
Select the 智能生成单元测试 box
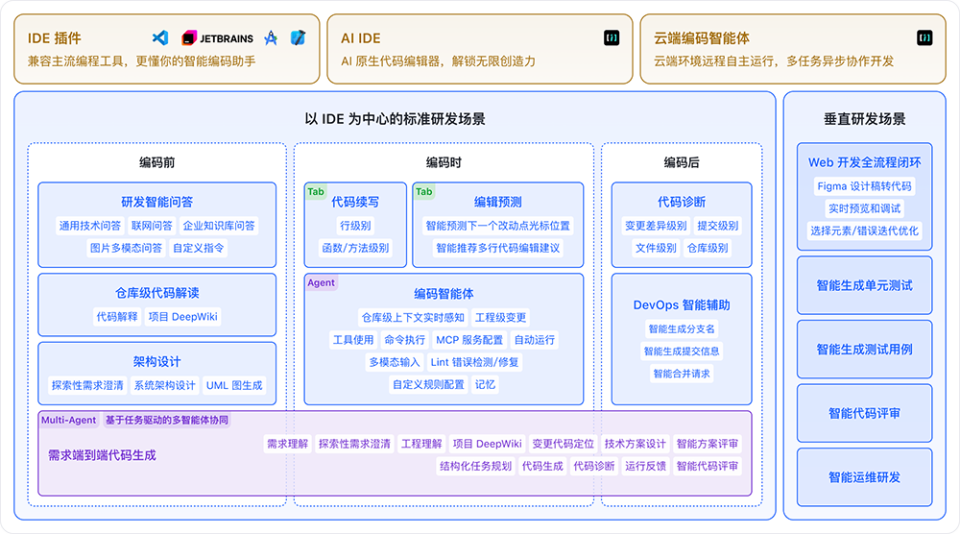(864, 285)
